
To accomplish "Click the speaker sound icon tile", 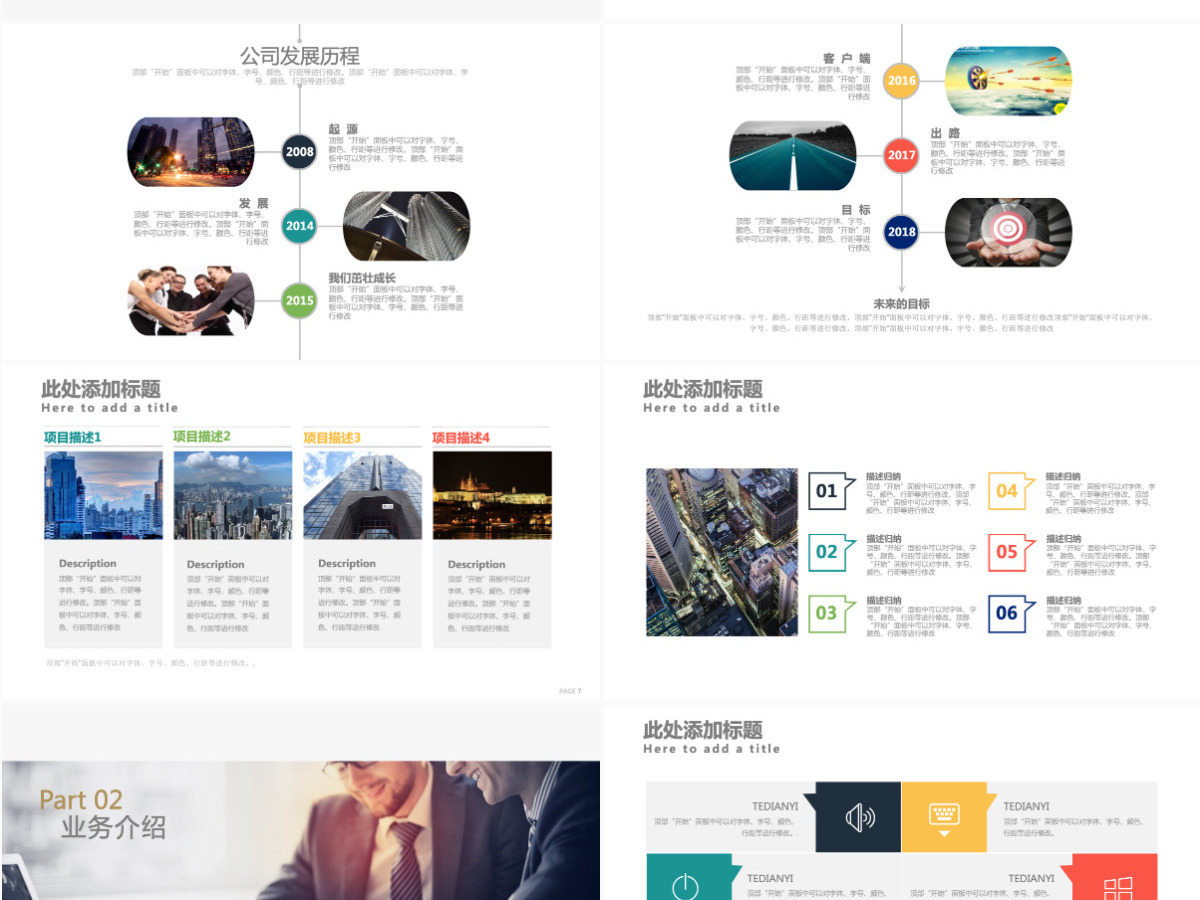I will coord(858,817).
